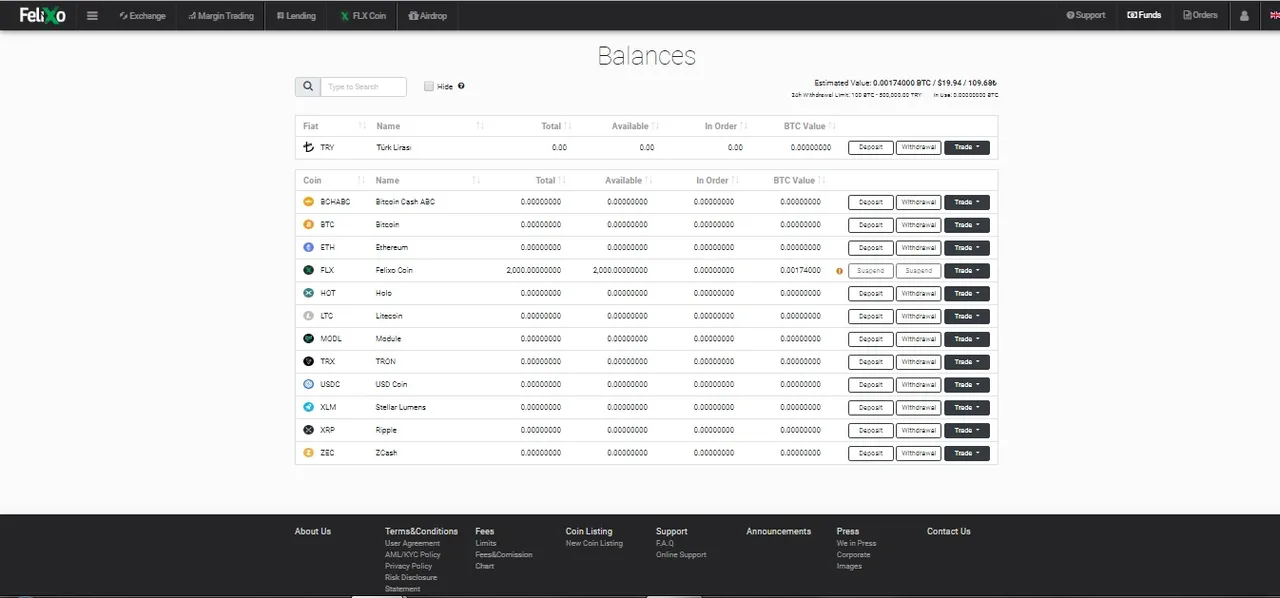Click the Felixo logo

42,15
